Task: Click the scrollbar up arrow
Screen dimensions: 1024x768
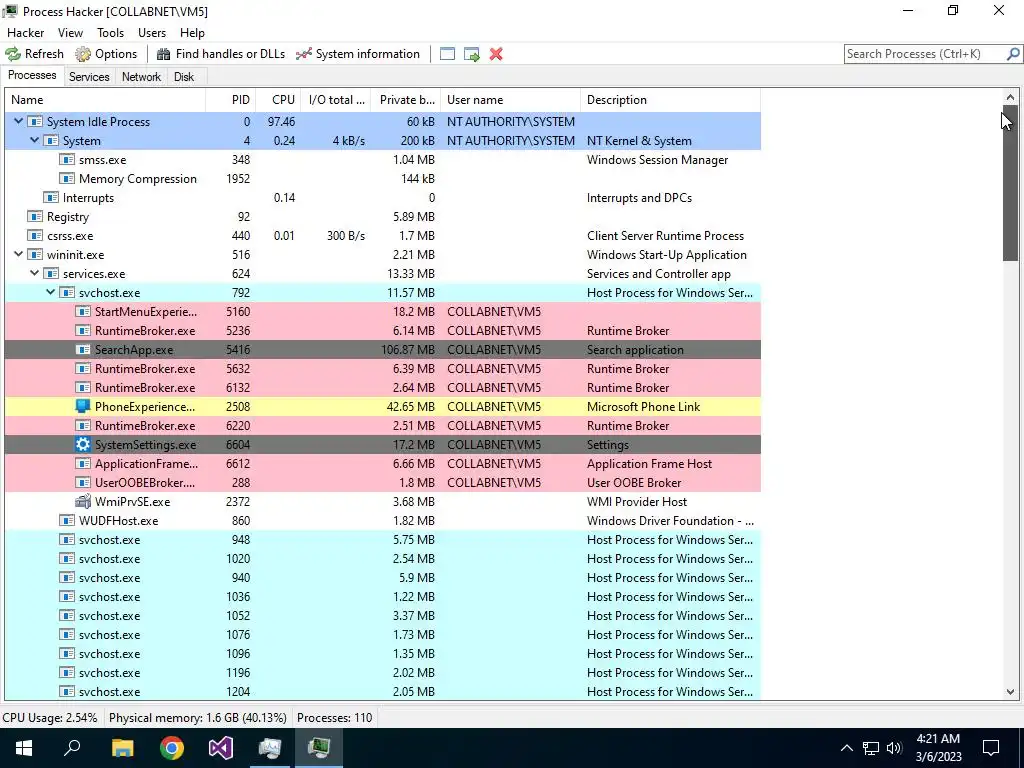Action: coord(1010,97)
